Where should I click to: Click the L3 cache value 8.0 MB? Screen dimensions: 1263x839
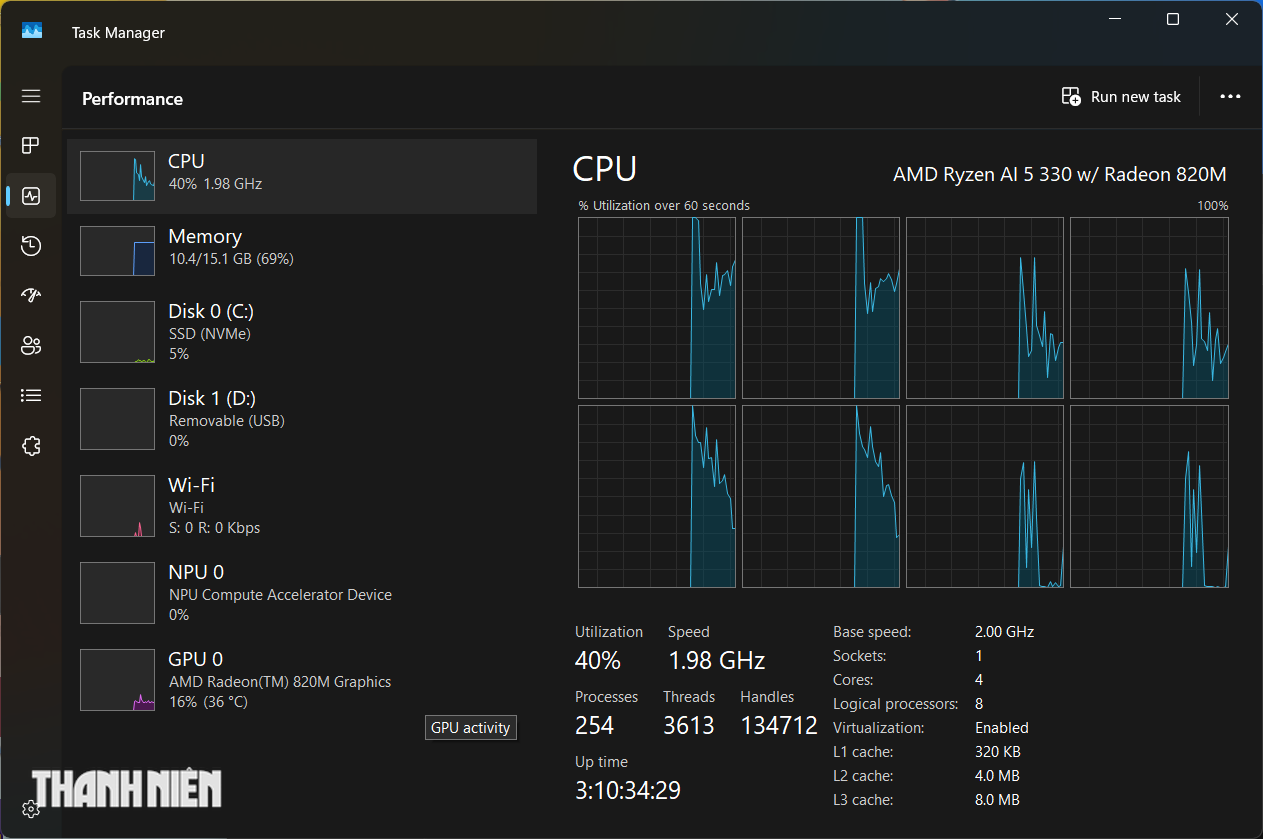pyautogui.click(x=997, y=800)
